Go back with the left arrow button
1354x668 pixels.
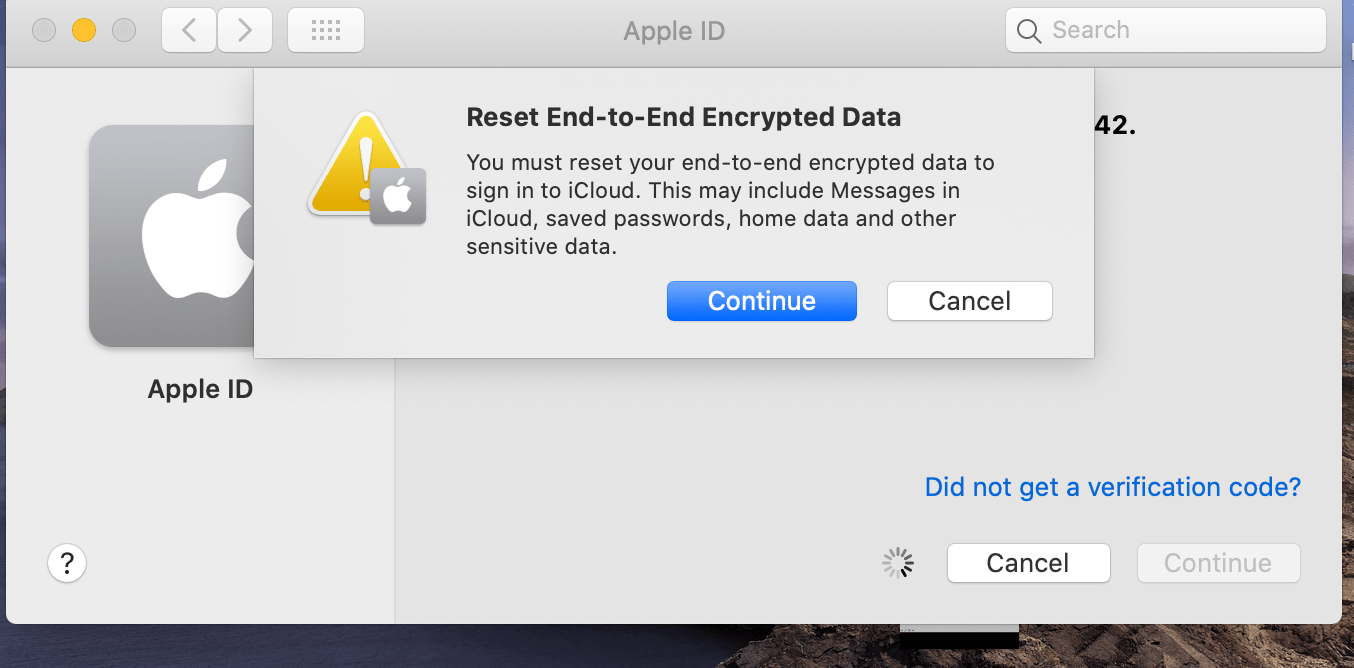(x=189, y=31)
